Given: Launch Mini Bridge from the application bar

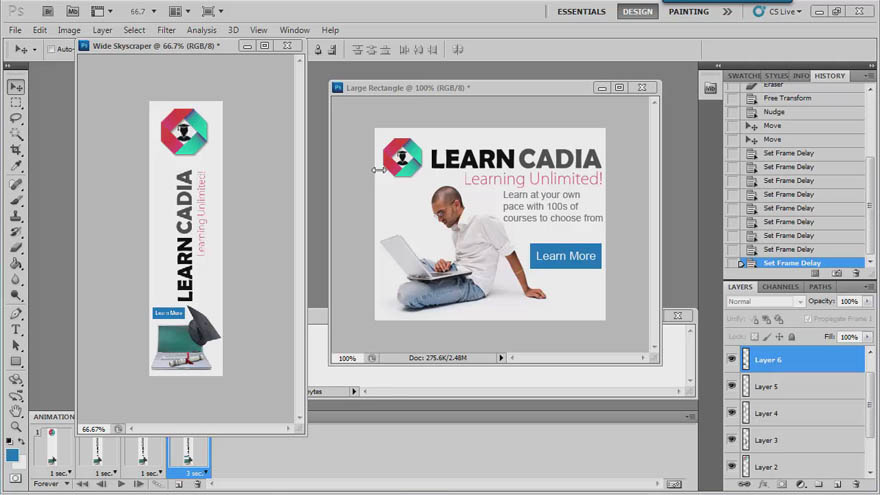Looking at the screenshot, I should click(72, 11).
